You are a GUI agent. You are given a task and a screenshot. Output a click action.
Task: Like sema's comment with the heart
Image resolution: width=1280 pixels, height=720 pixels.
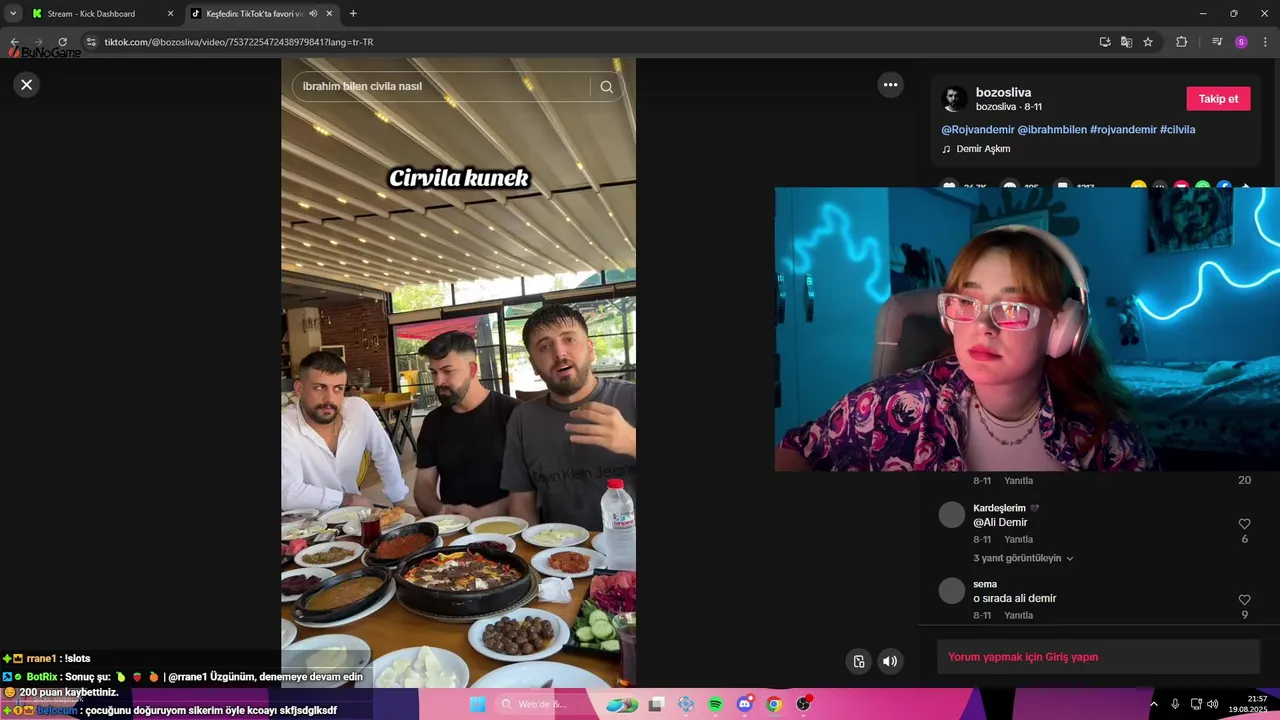1244,600
